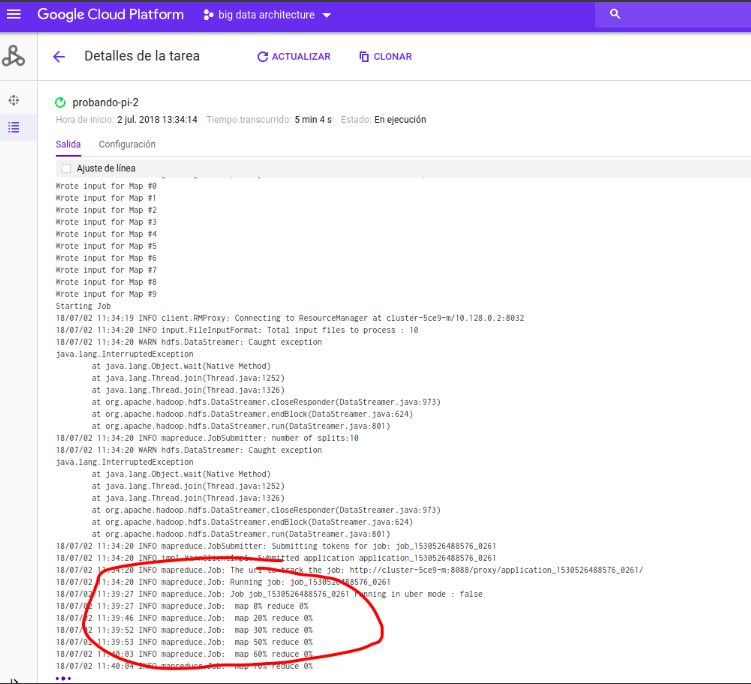Switch to the Salida tab

pyautogui.click(x=68, y=144)
